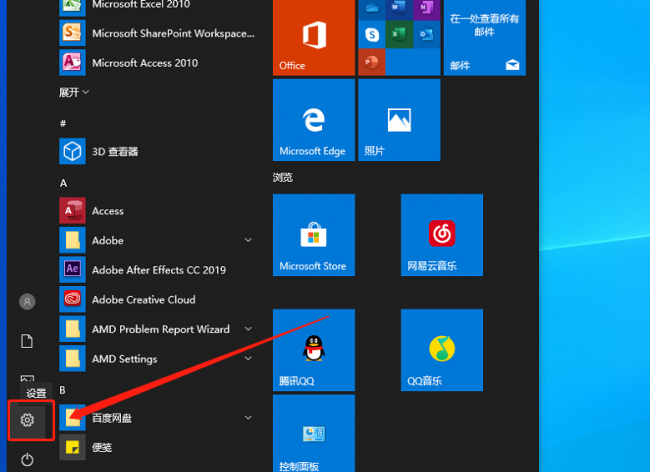Screen dimensions: 650x472
Task: Click the B letter group header
Action: 62,390
